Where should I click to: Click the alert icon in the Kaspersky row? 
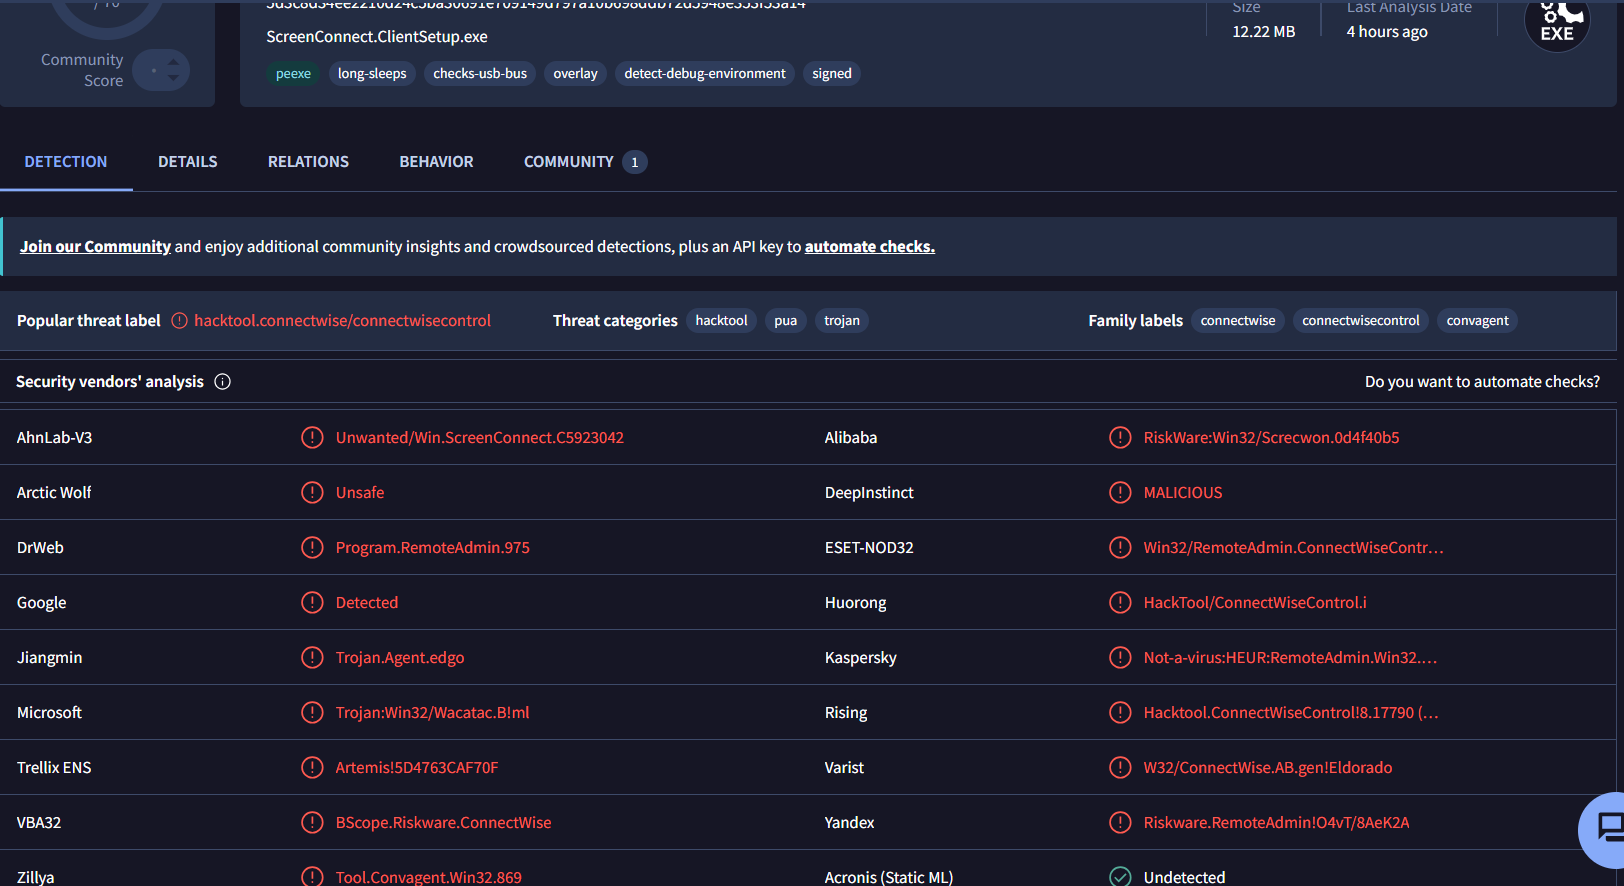point(1120,658)
